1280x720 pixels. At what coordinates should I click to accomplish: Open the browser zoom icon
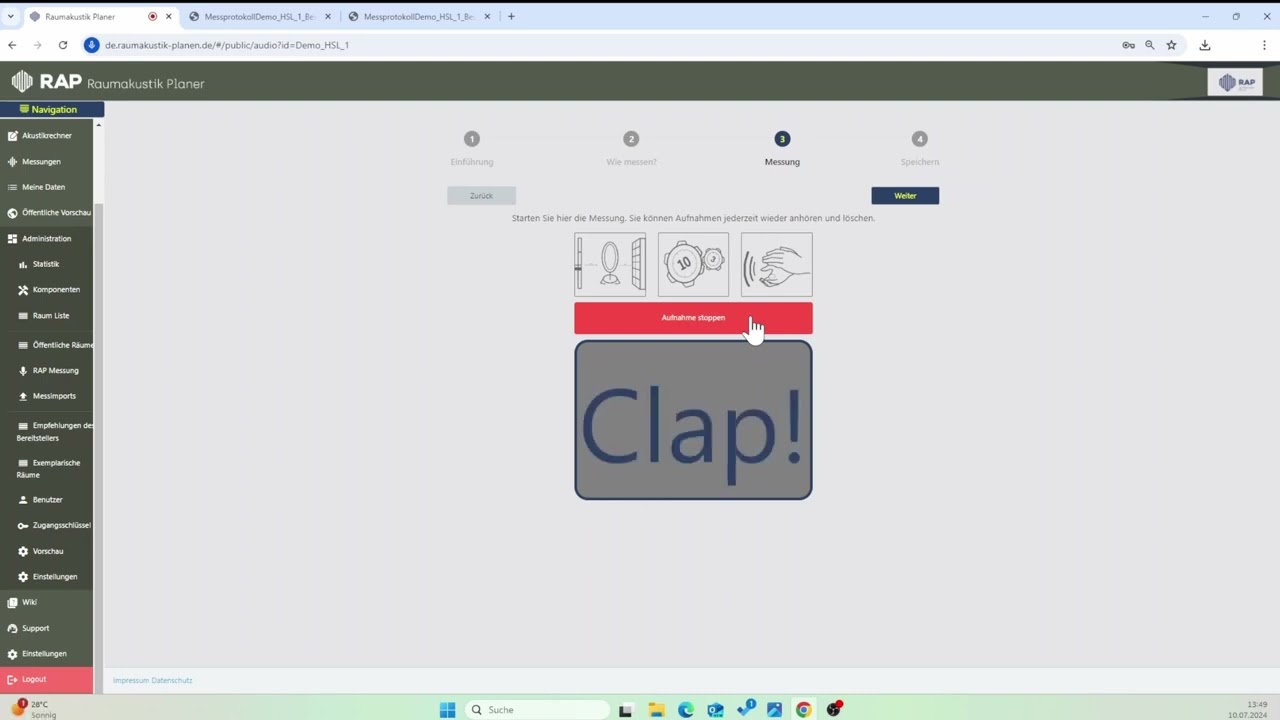(1150, 45)
